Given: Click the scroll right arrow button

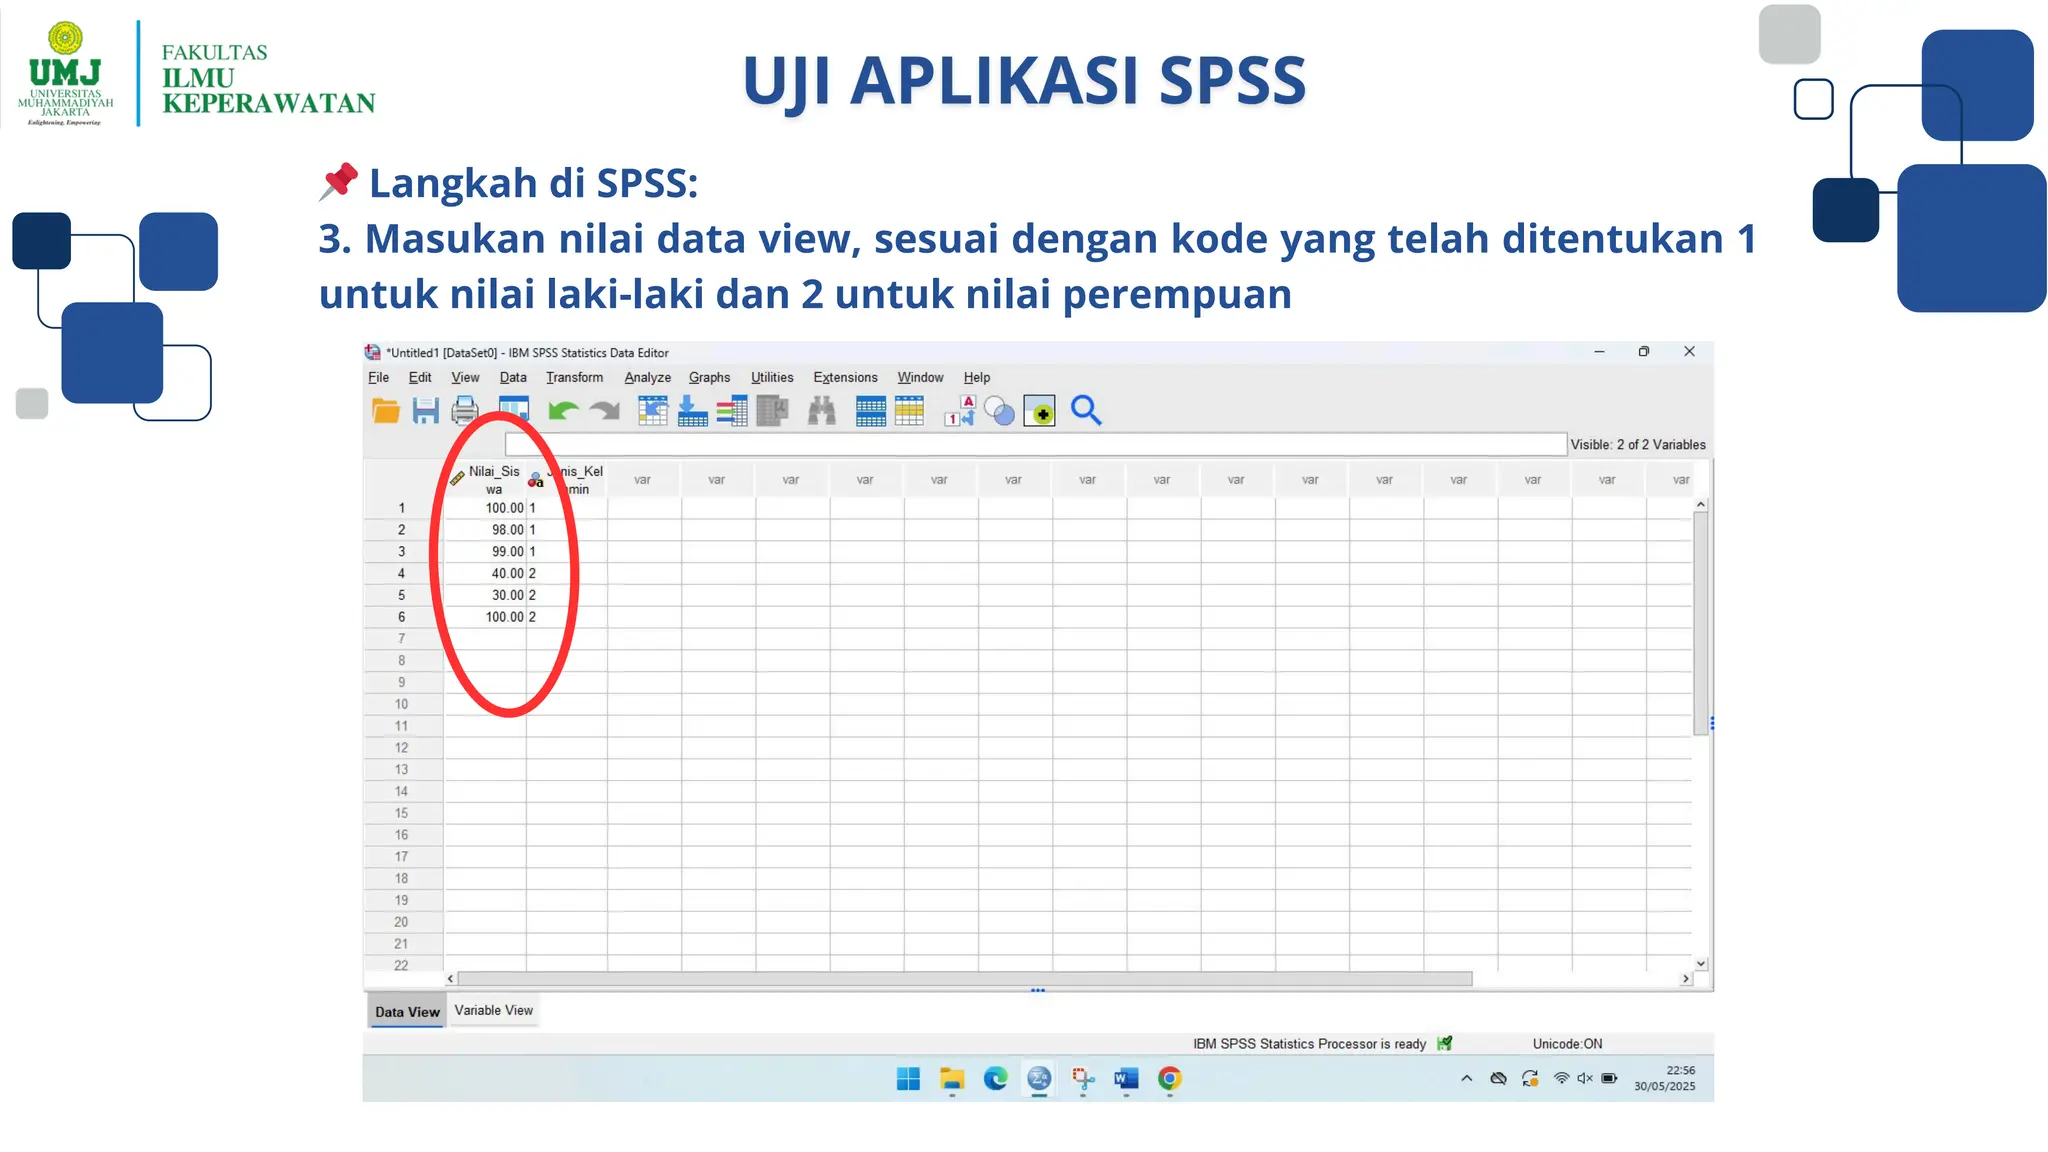Looking at the screenshot, I should [x=1686, y=979].
